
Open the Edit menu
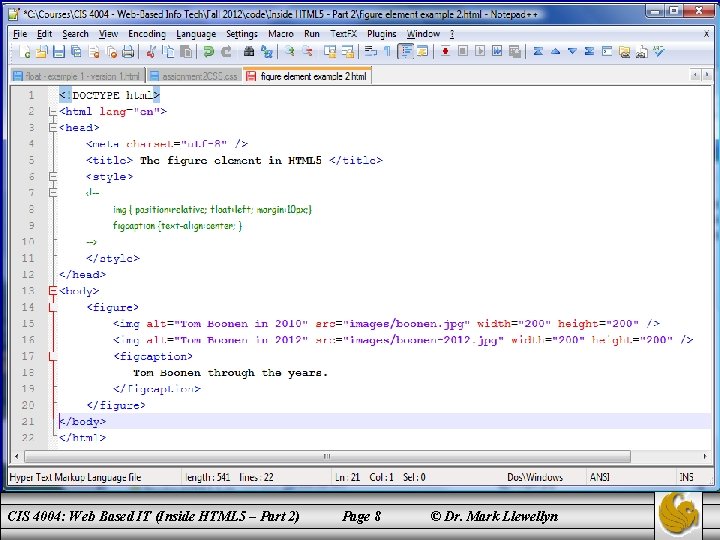45,34
